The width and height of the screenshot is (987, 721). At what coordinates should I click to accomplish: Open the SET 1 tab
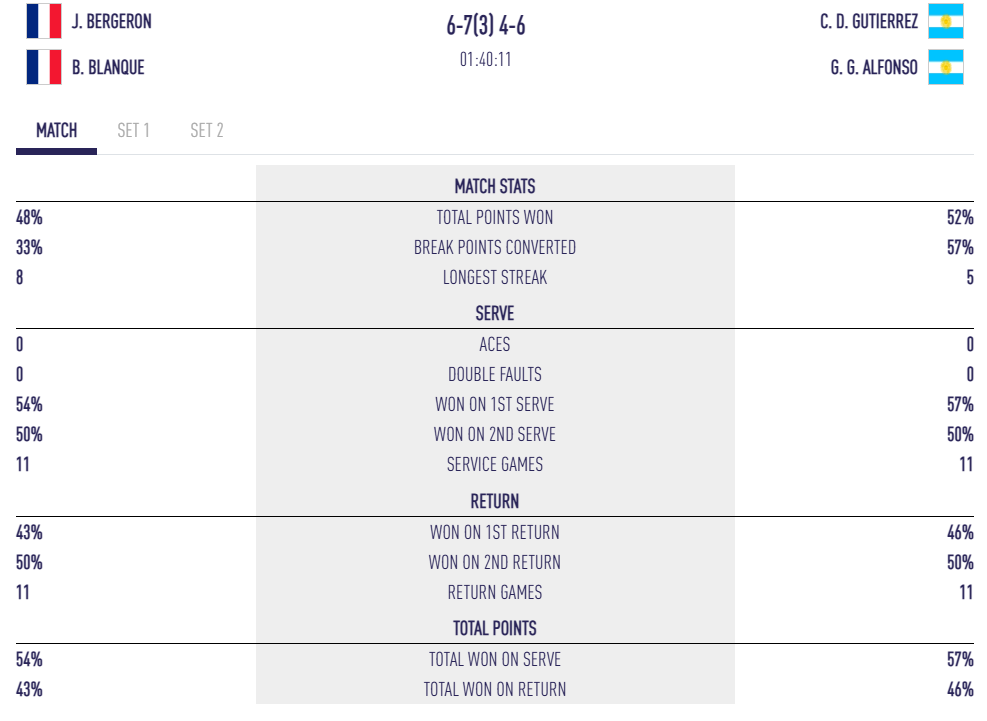click(x=133, y=131)
